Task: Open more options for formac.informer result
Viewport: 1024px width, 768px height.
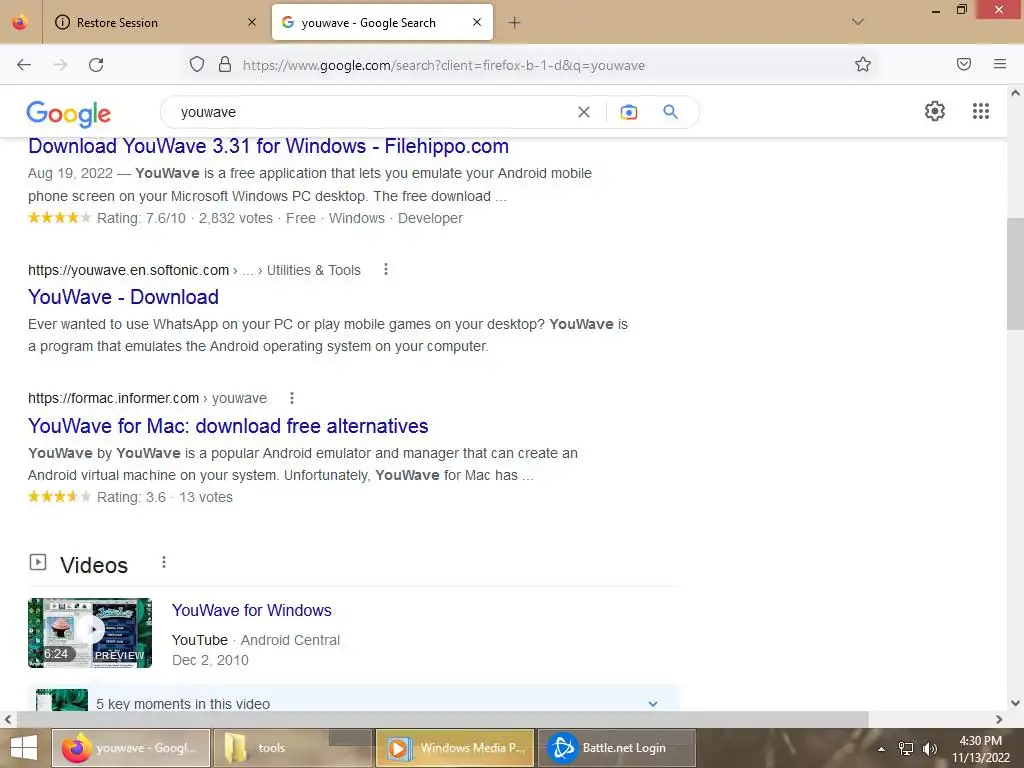Action: pyautogui.click(x=292, y=398)
